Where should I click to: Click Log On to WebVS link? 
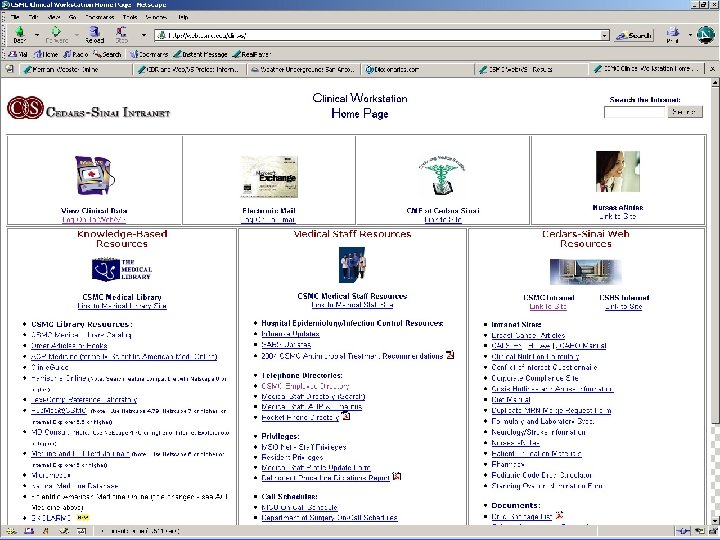pyautogui.click(x=94, y=219)
